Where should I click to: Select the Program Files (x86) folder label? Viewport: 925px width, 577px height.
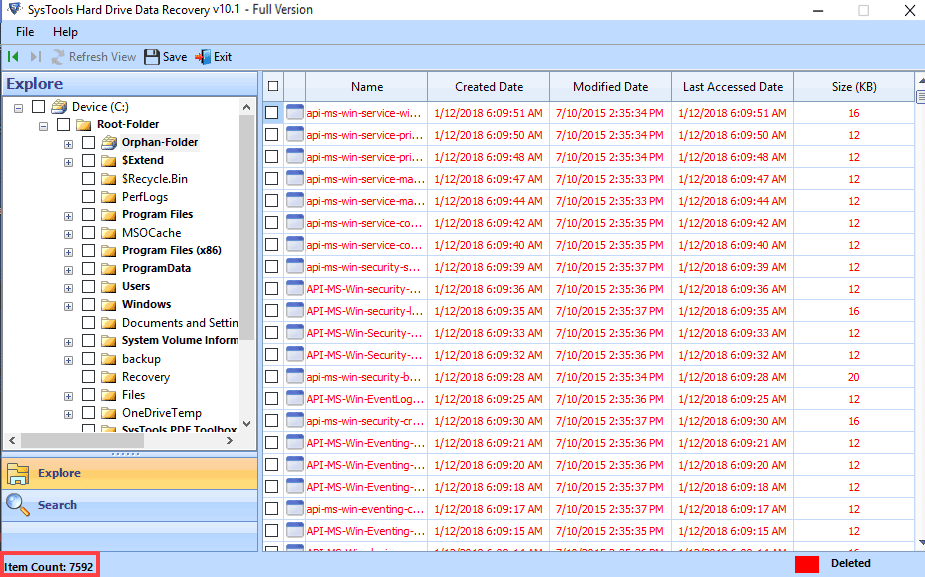(172, 250)
